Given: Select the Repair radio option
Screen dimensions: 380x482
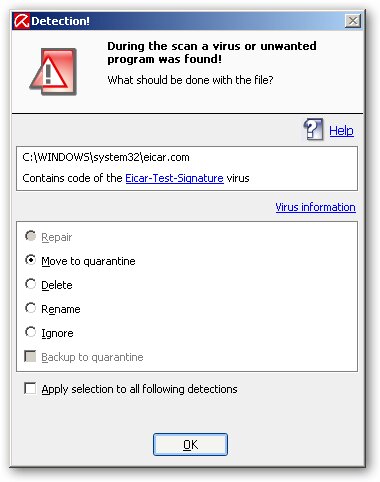Looking at the screenshot, I should 30,236.
